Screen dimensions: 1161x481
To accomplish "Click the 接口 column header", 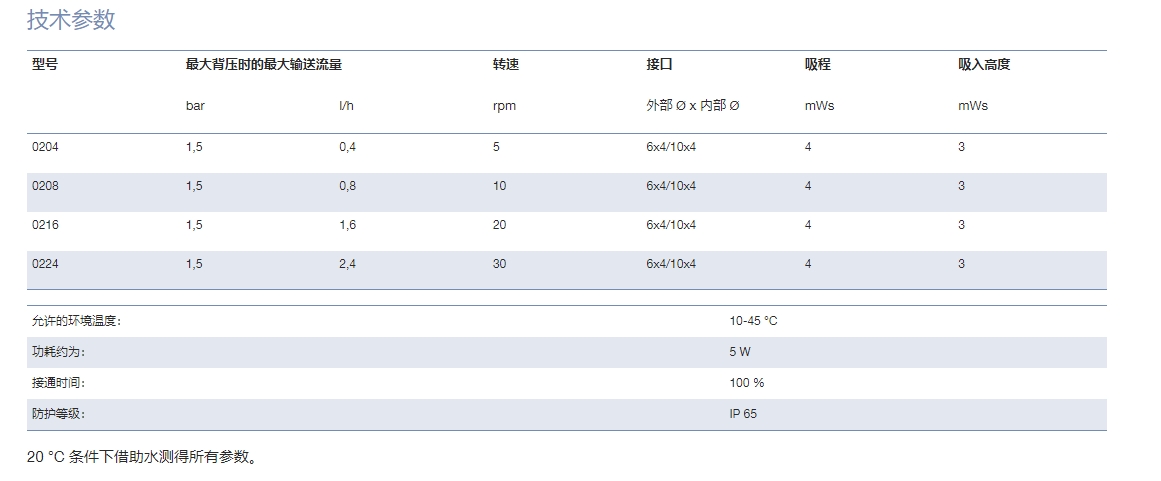I will 659,64.
